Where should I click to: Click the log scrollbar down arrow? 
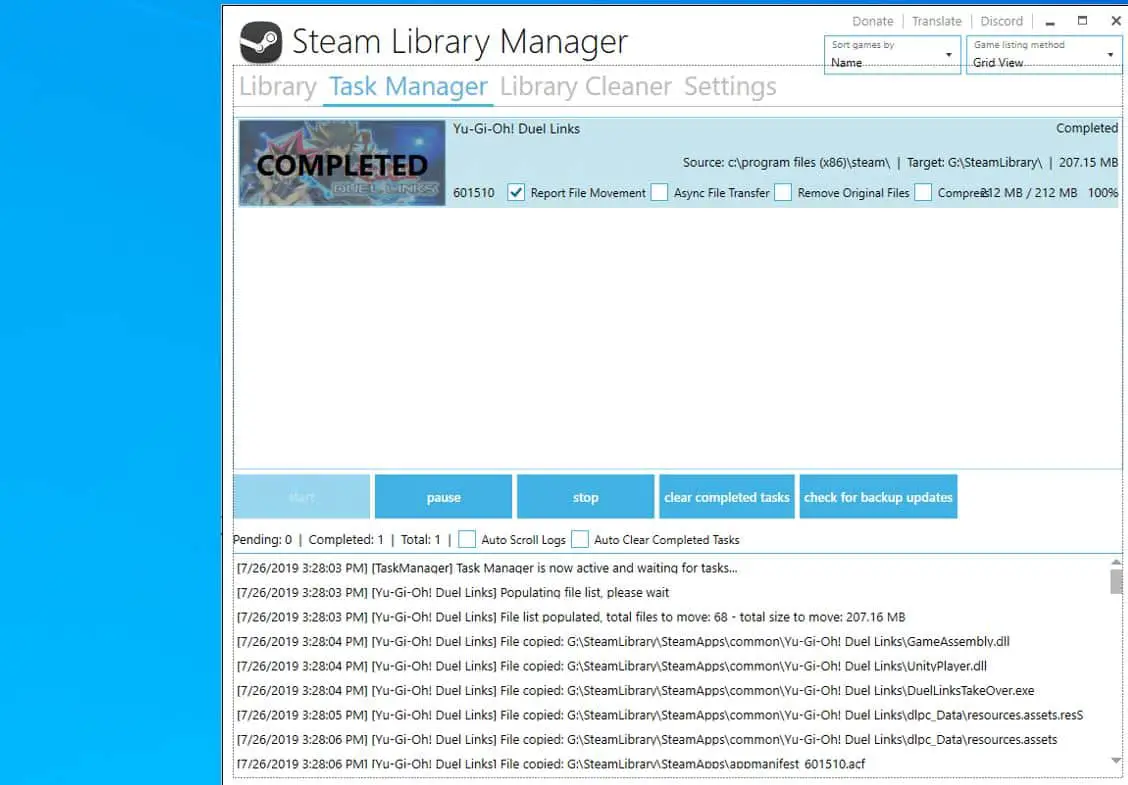pyautogui.click(x=1116, y=761)
